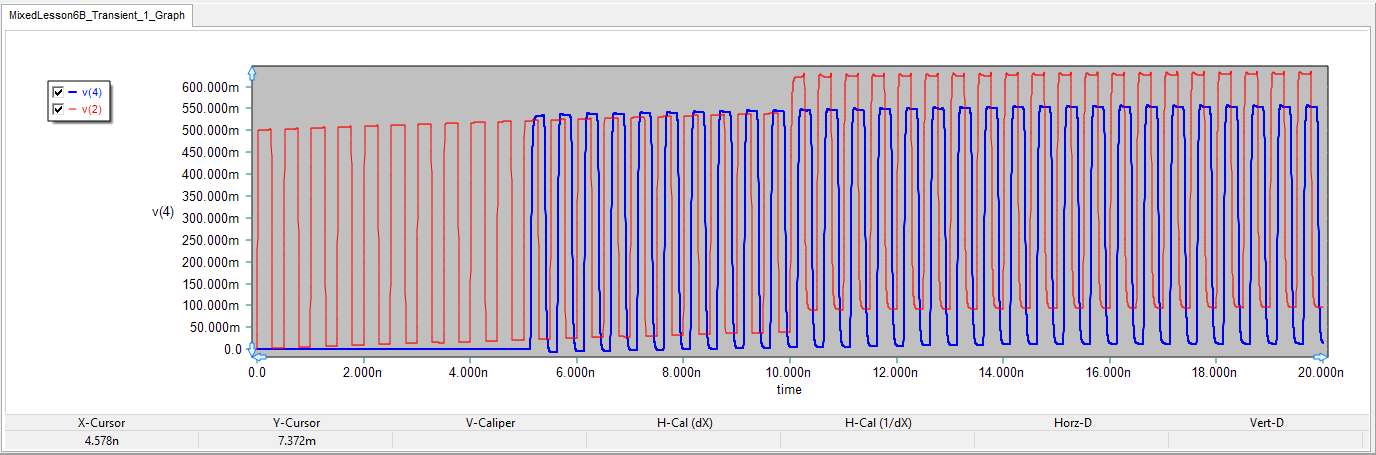Click the time horizontal axis title

pyautogui.click(x=789, y=389)
